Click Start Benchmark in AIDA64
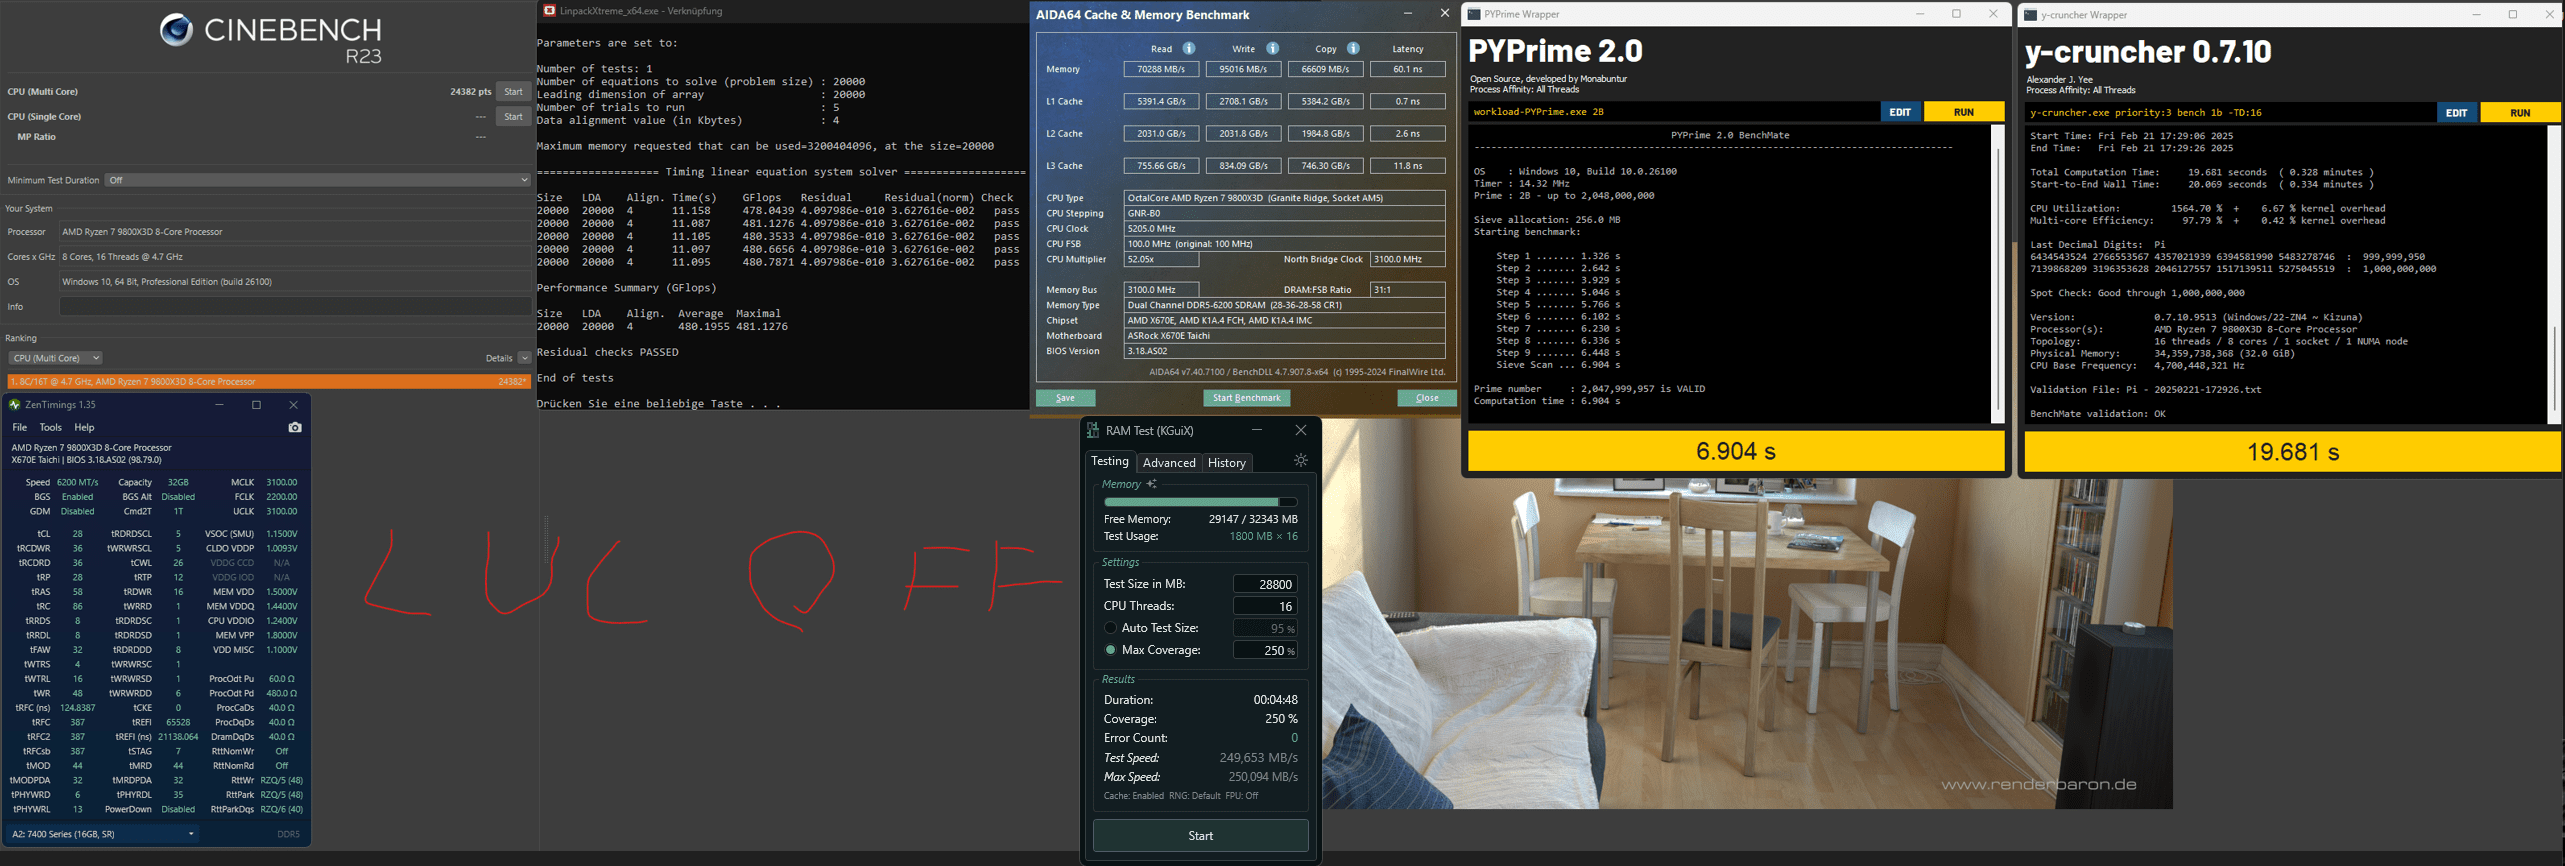2565x866 pixels. pos(1246,398)
